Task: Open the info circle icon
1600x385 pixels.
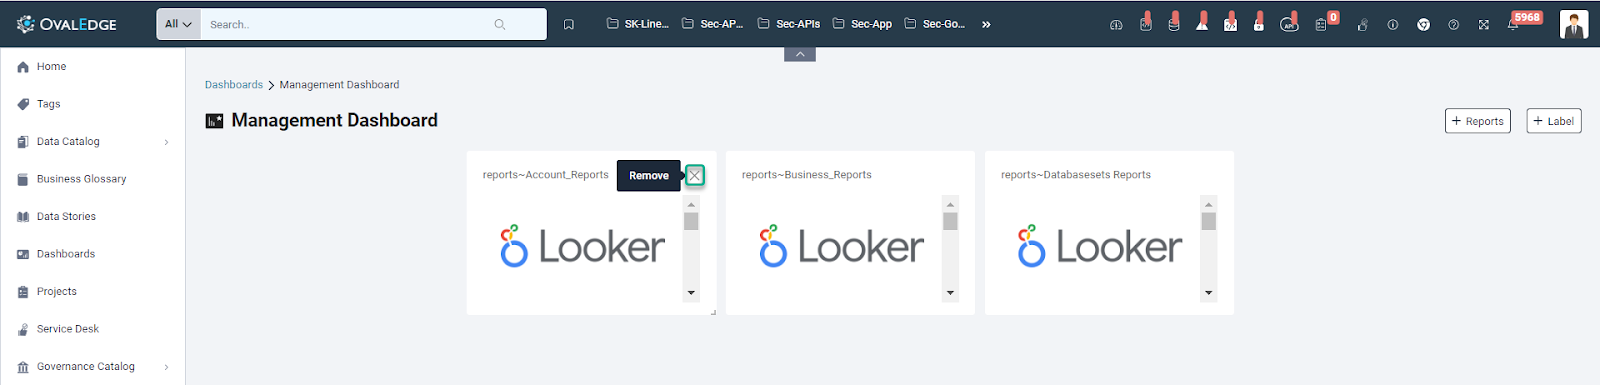Action: (1392, 25)
